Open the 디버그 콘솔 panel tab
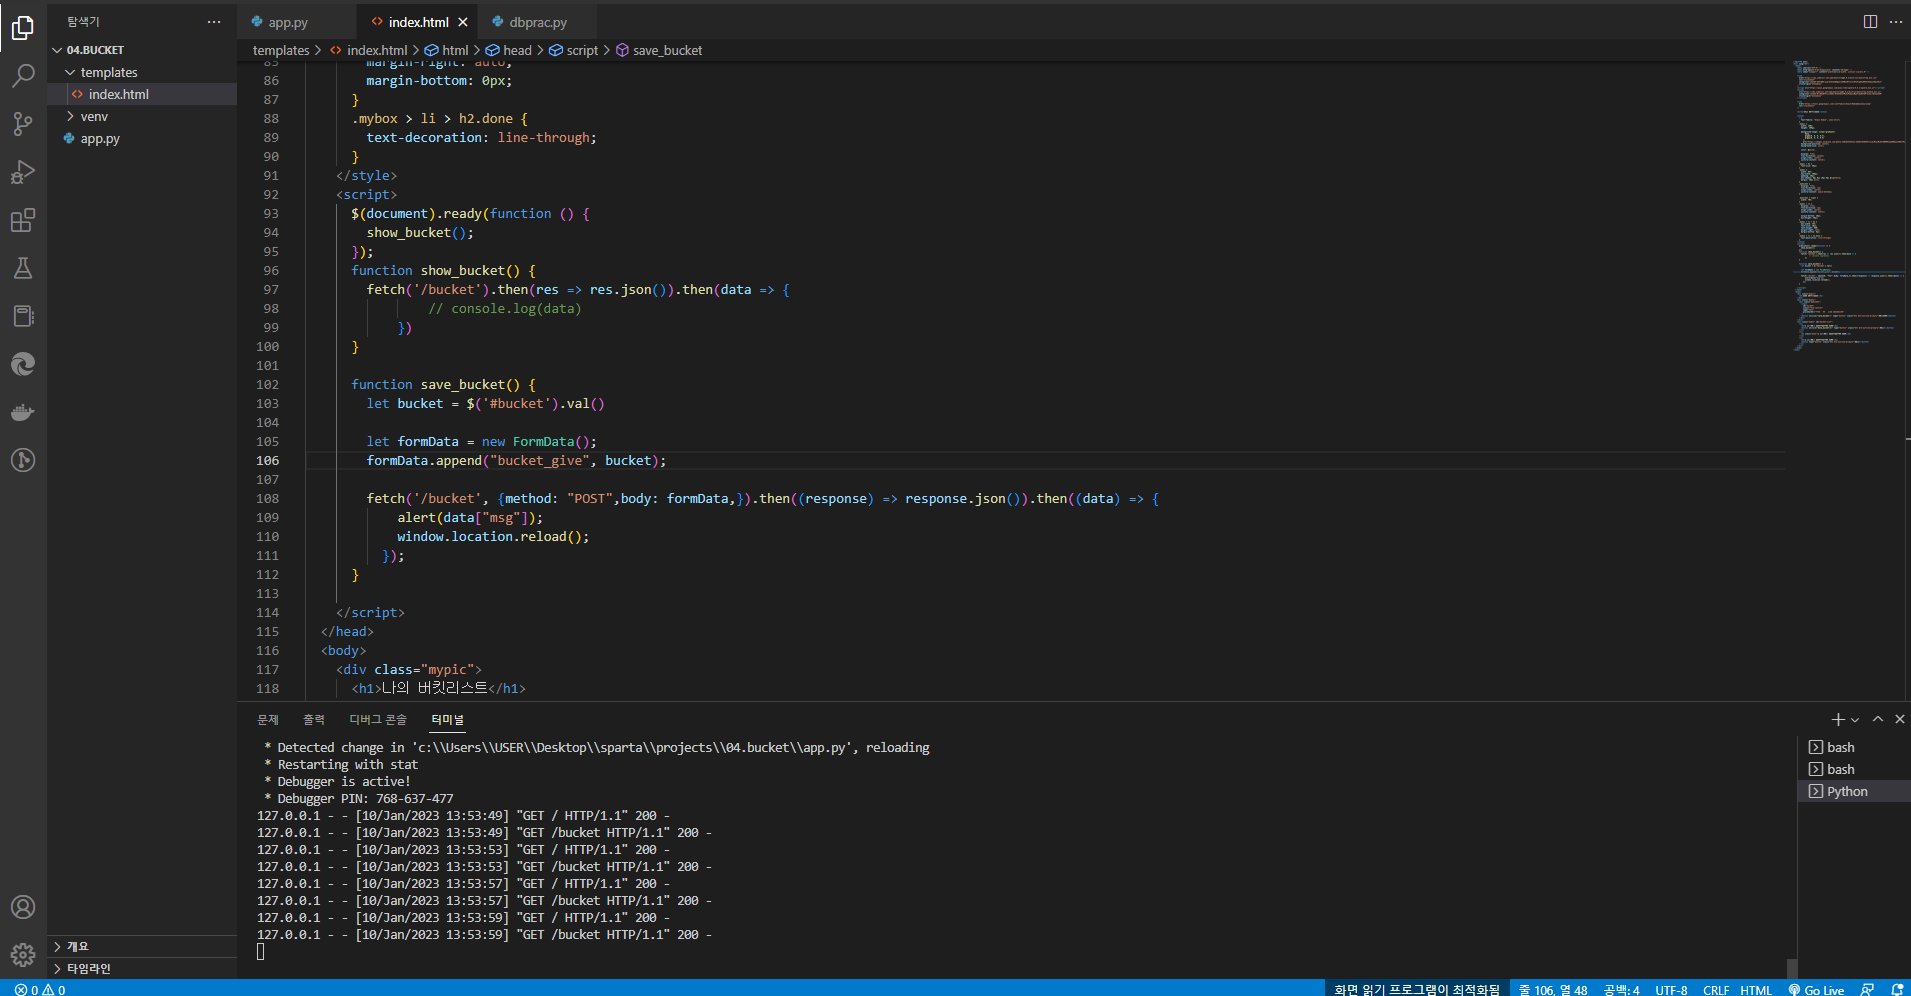 pyautogui.click(x=378, y=720)
